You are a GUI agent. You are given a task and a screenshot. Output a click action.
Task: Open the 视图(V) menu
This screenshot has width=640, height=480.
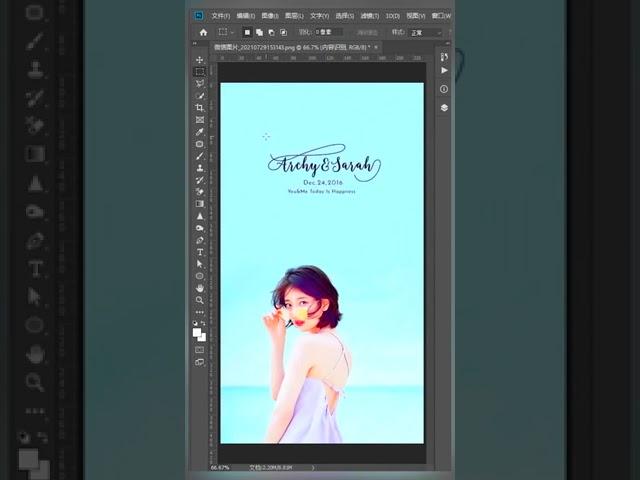[x=416, y=16]
